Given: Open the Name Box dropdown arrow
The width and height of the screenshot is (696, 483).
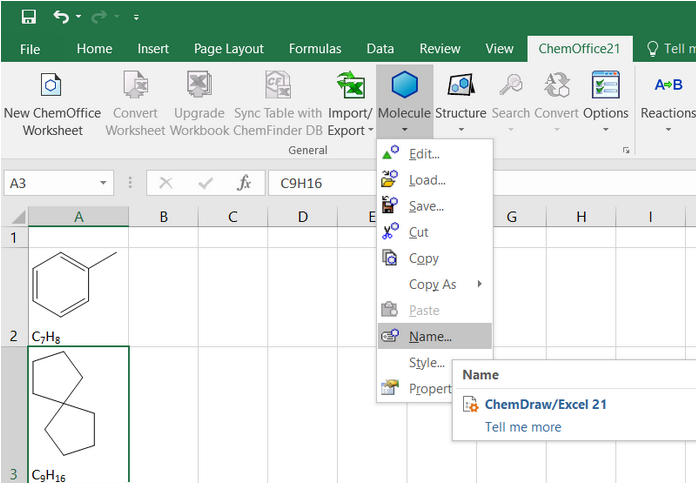Looking at the screenshot, I should click(x=103, y=183).
